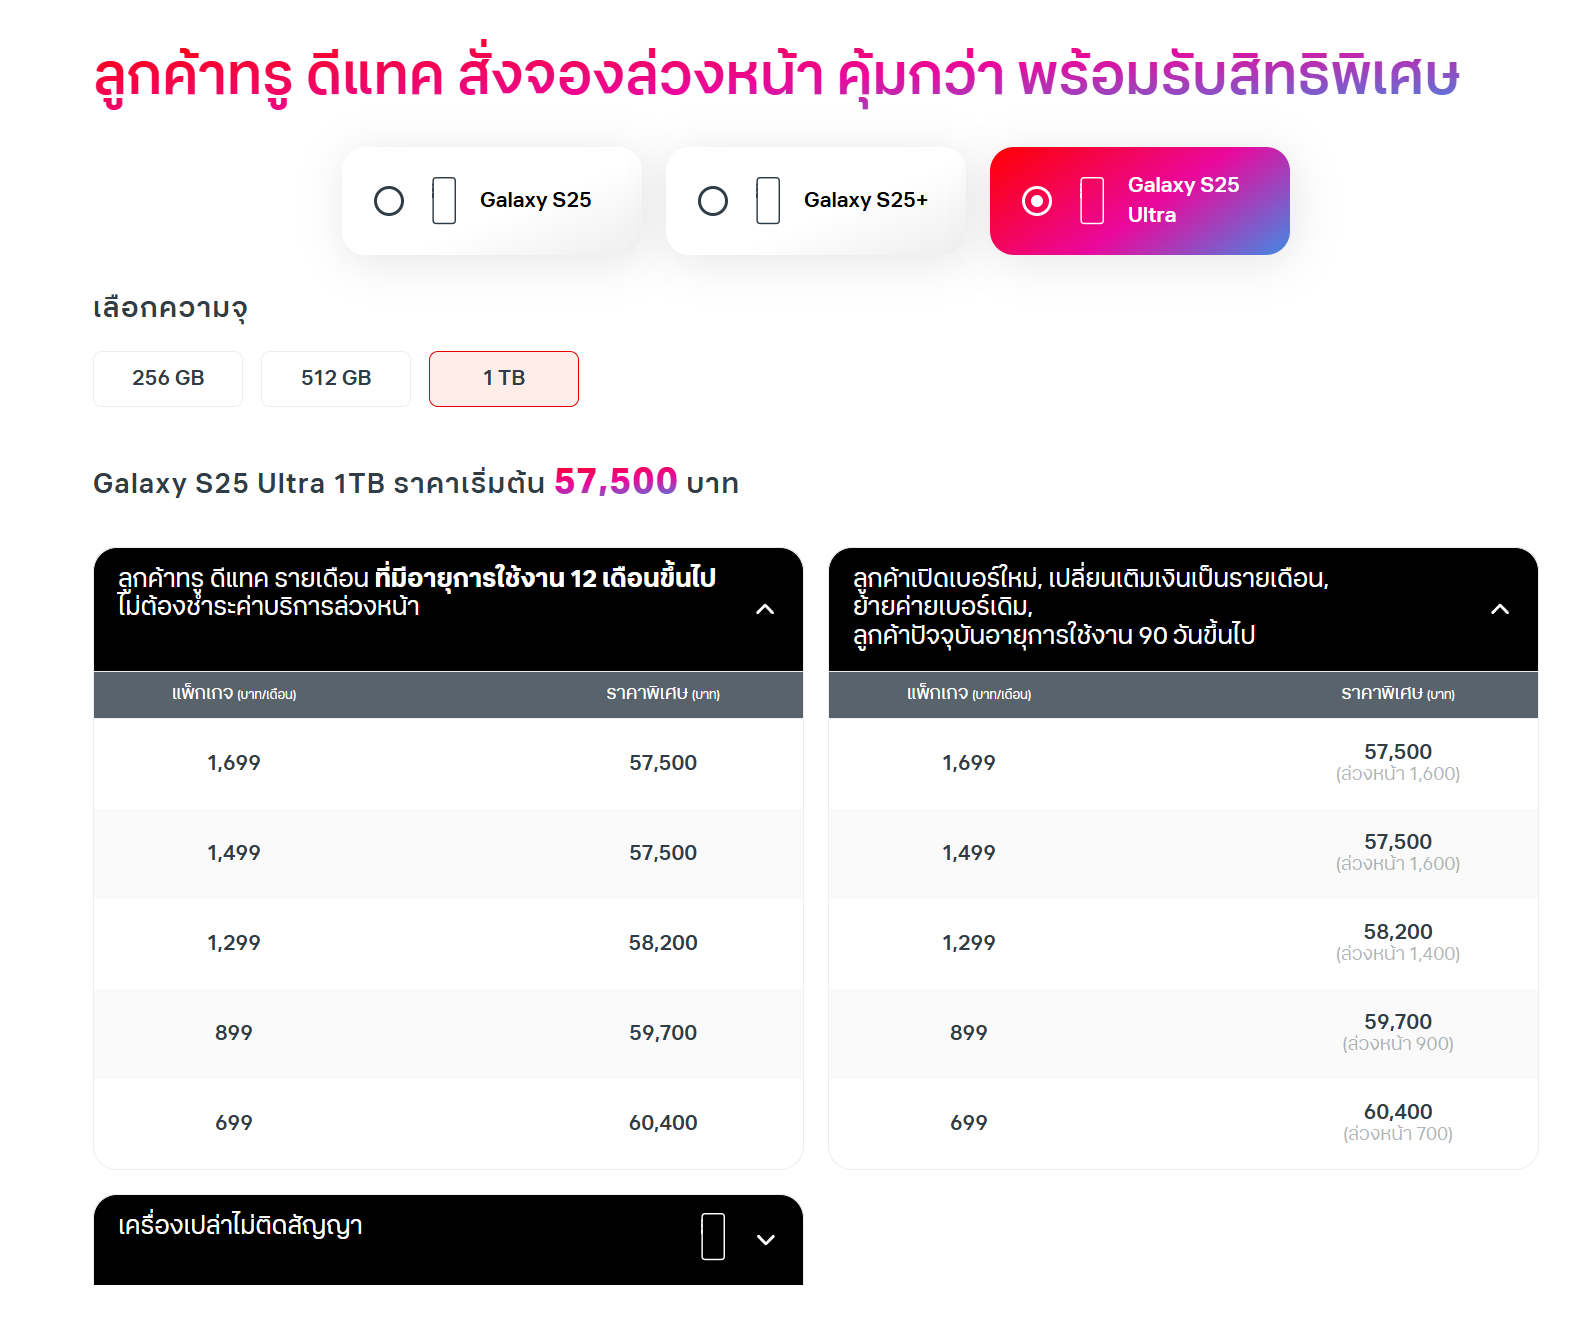1593x1338 pixels.
Task: Choose 512 GB storage capacity
Action: point(336,378)
